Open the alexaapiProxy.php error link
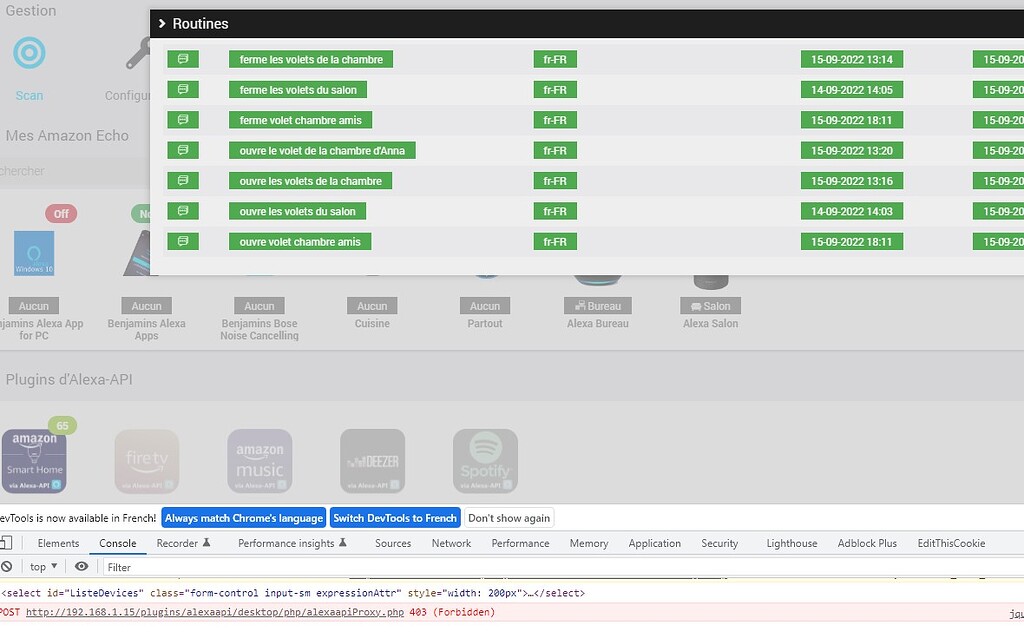The image size is (1024, 644). [x=215, y=613]
